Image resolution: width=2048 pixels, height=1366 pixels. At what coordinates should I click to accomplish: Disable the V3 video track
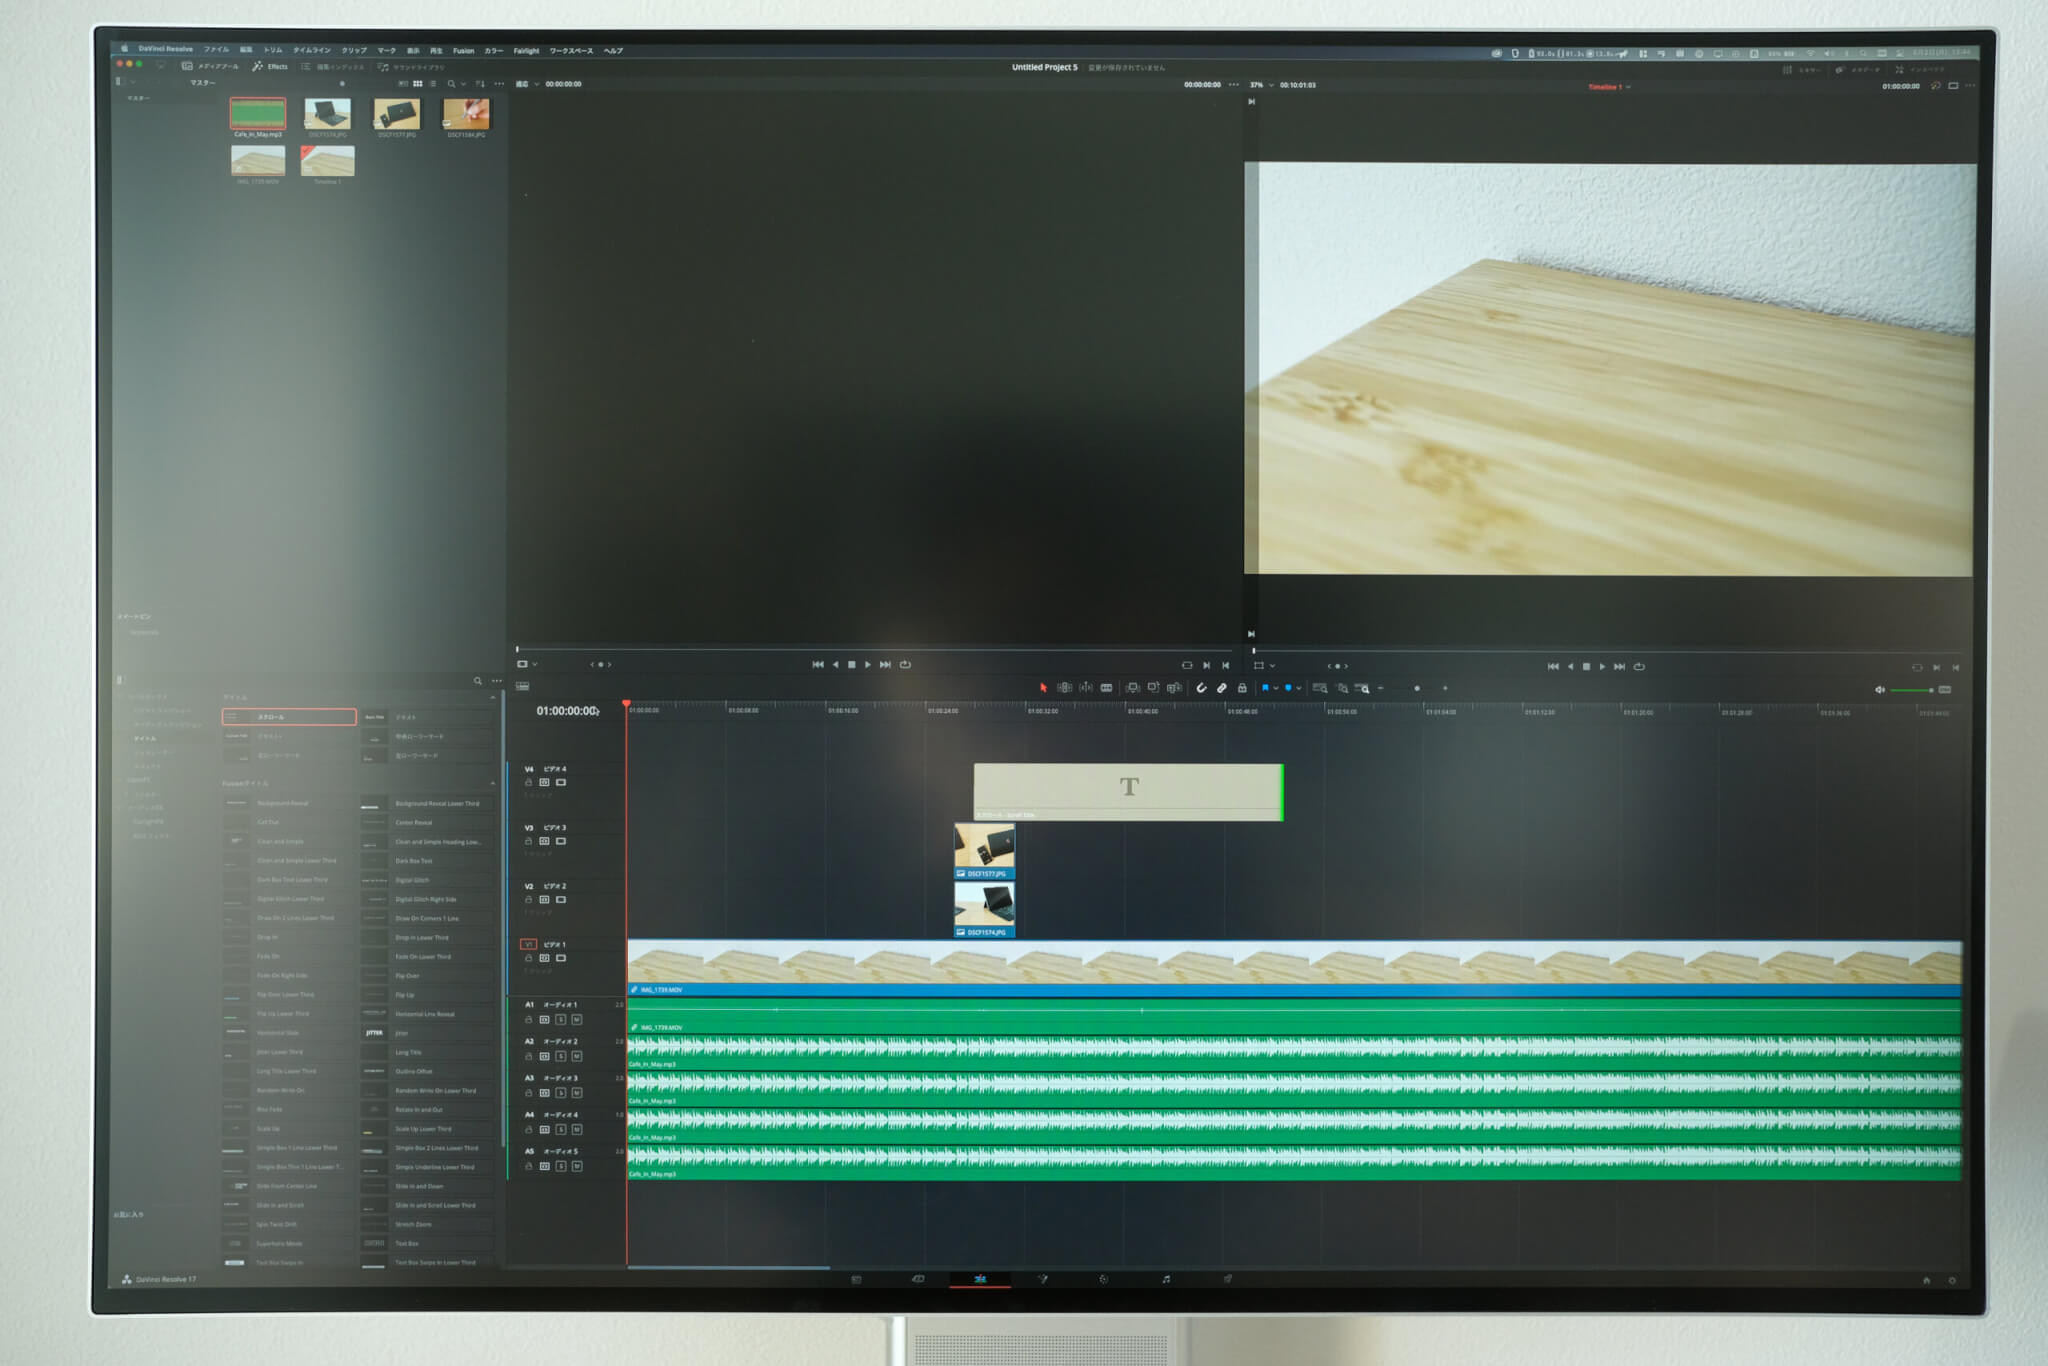(x=561, y=841)
